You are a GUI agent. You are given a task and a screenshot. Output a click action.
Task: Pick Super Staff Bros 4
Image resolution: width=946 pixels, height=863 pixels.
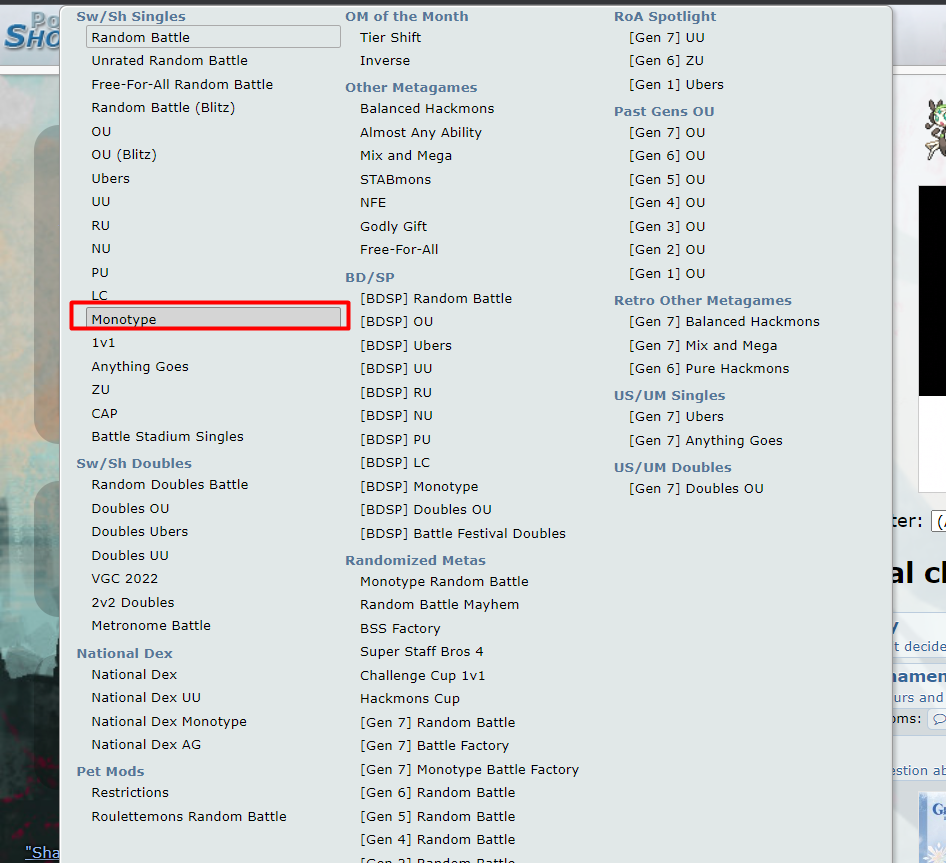coord(422,651)
